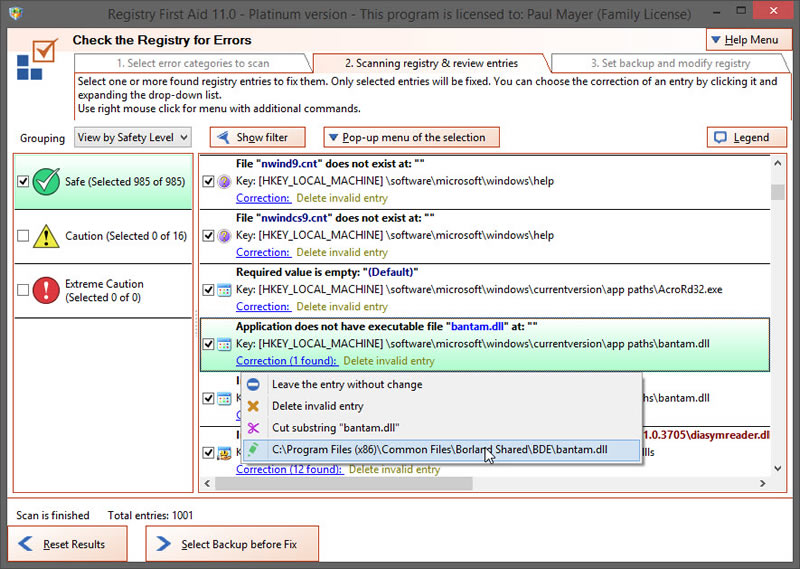The height and width of the screenshot is (569, 800).
Task: Expand Correction (12 found) options
Action: (289, 469)
